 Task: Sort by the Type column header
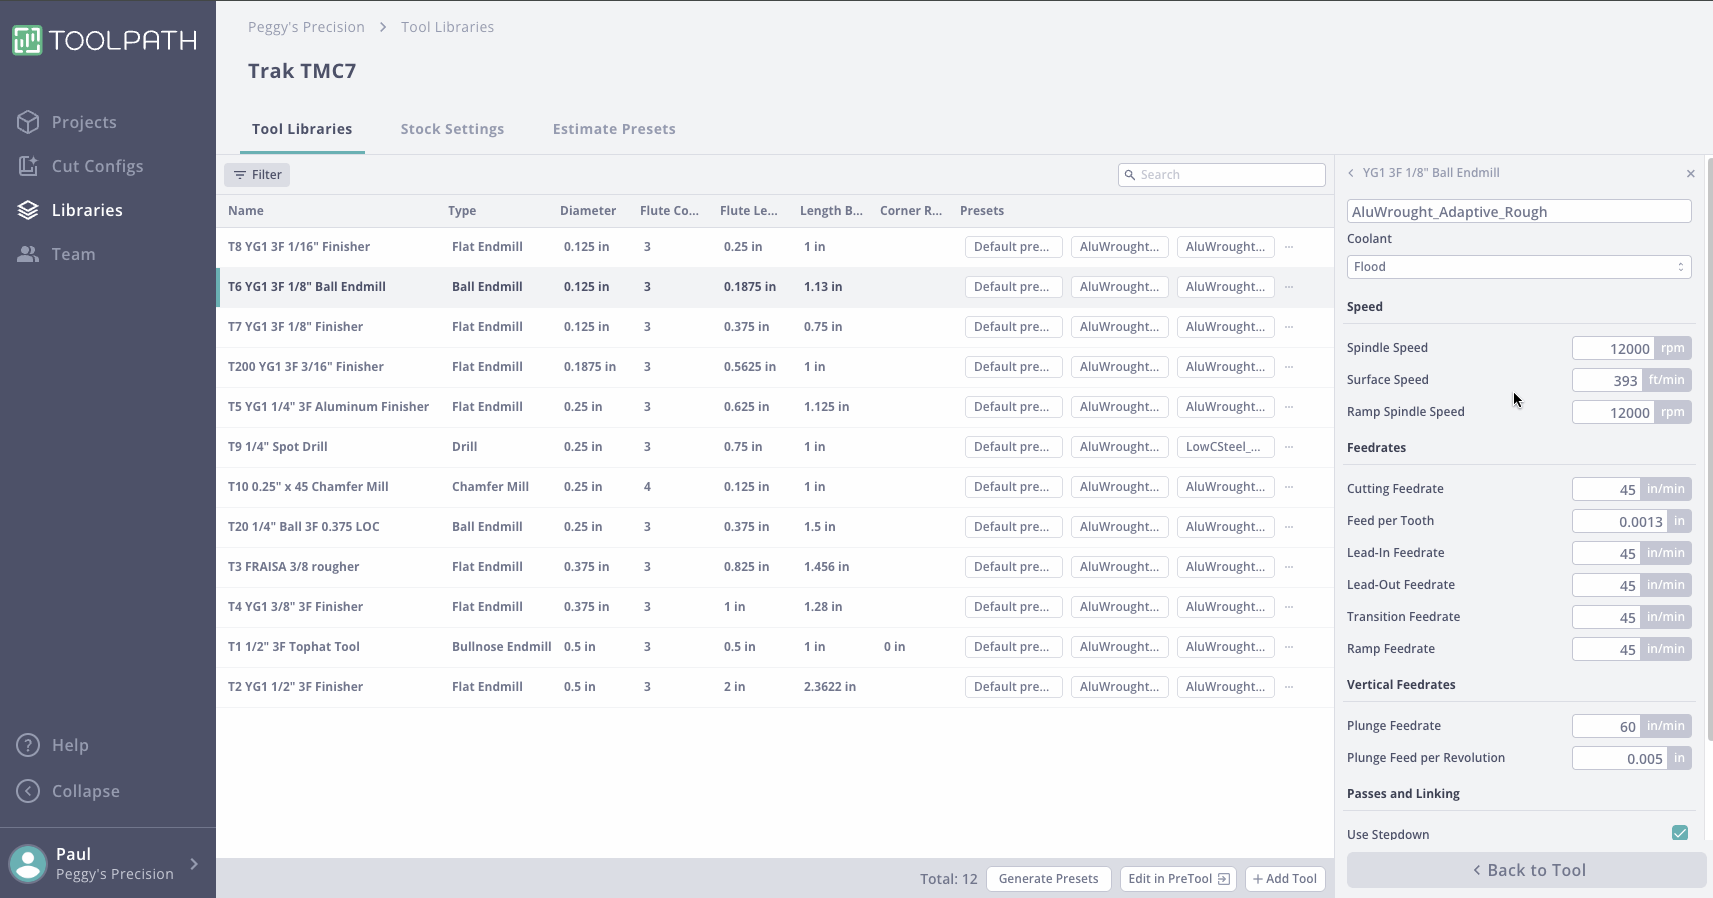tap(462, 211)
